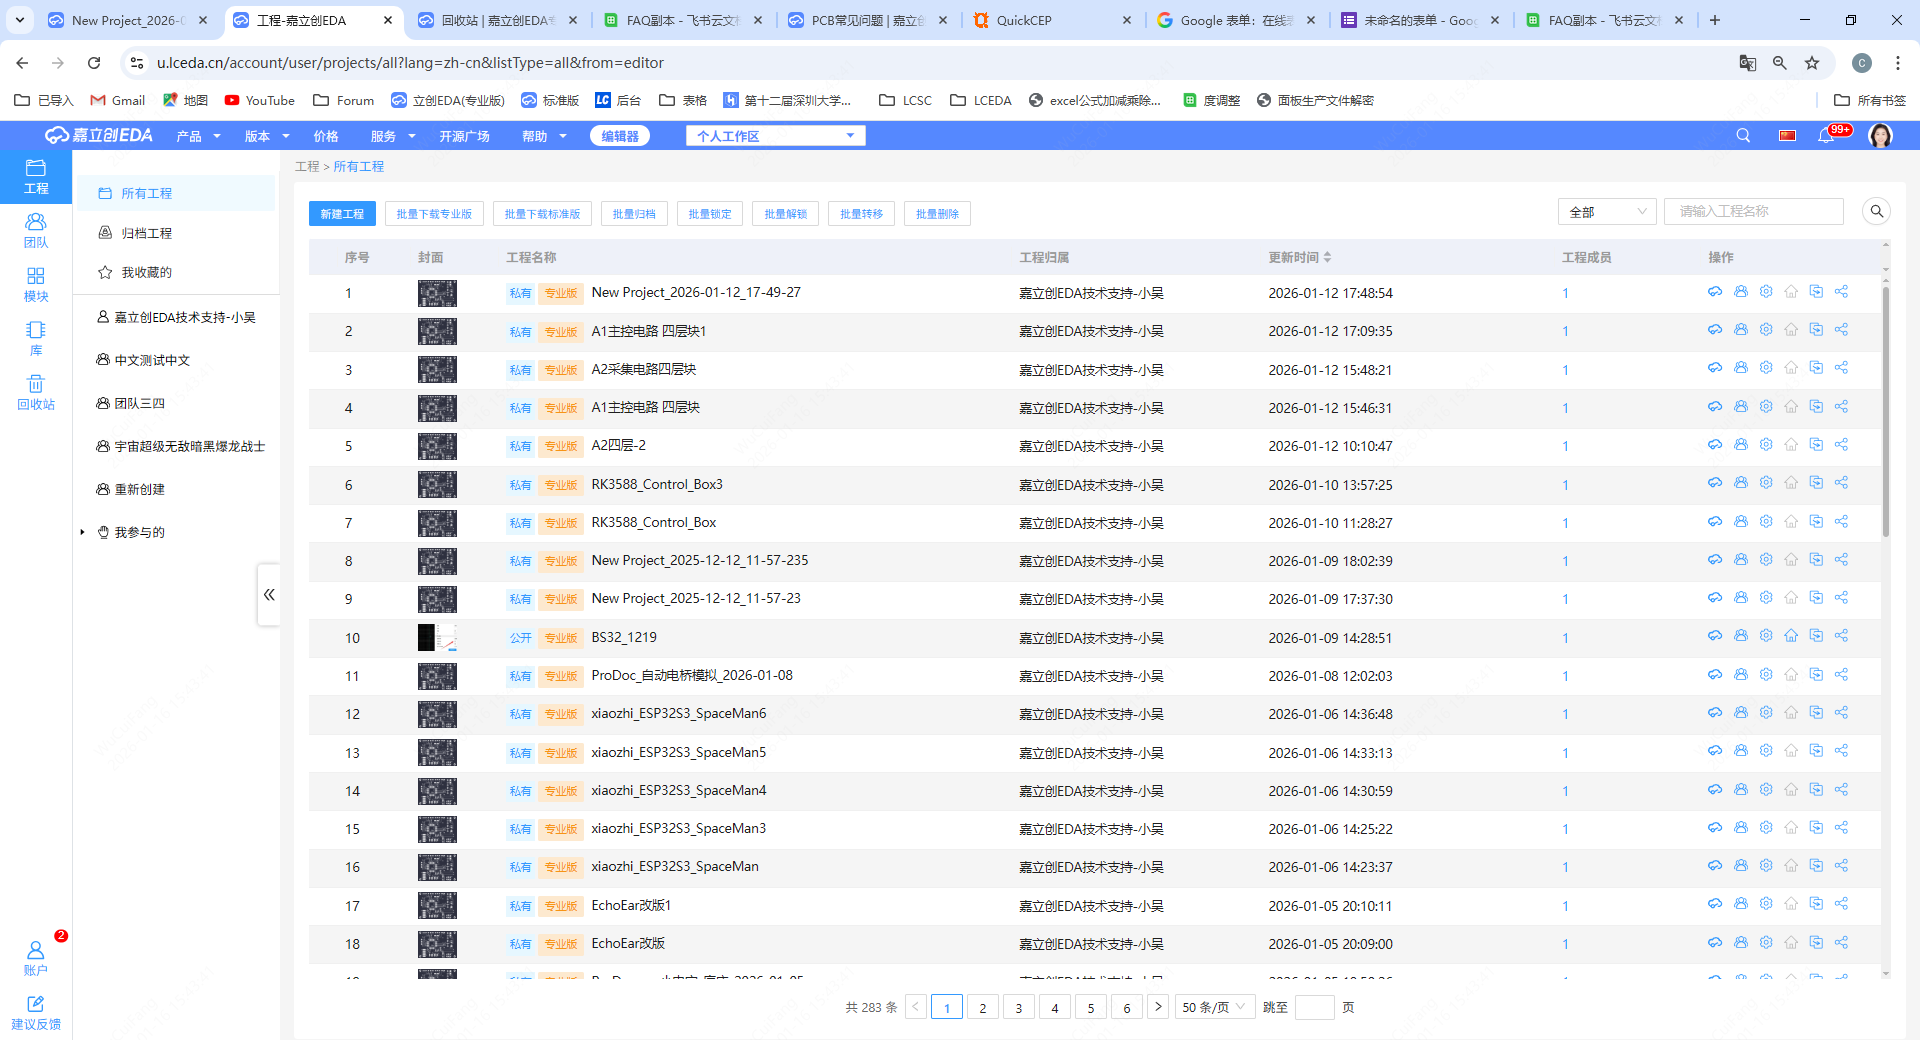Image resolution: width=1920 pixels, height=1040 pixels.
Task: Open the 个人工作区 workspace dropdown
Action: tap(775, 136)
